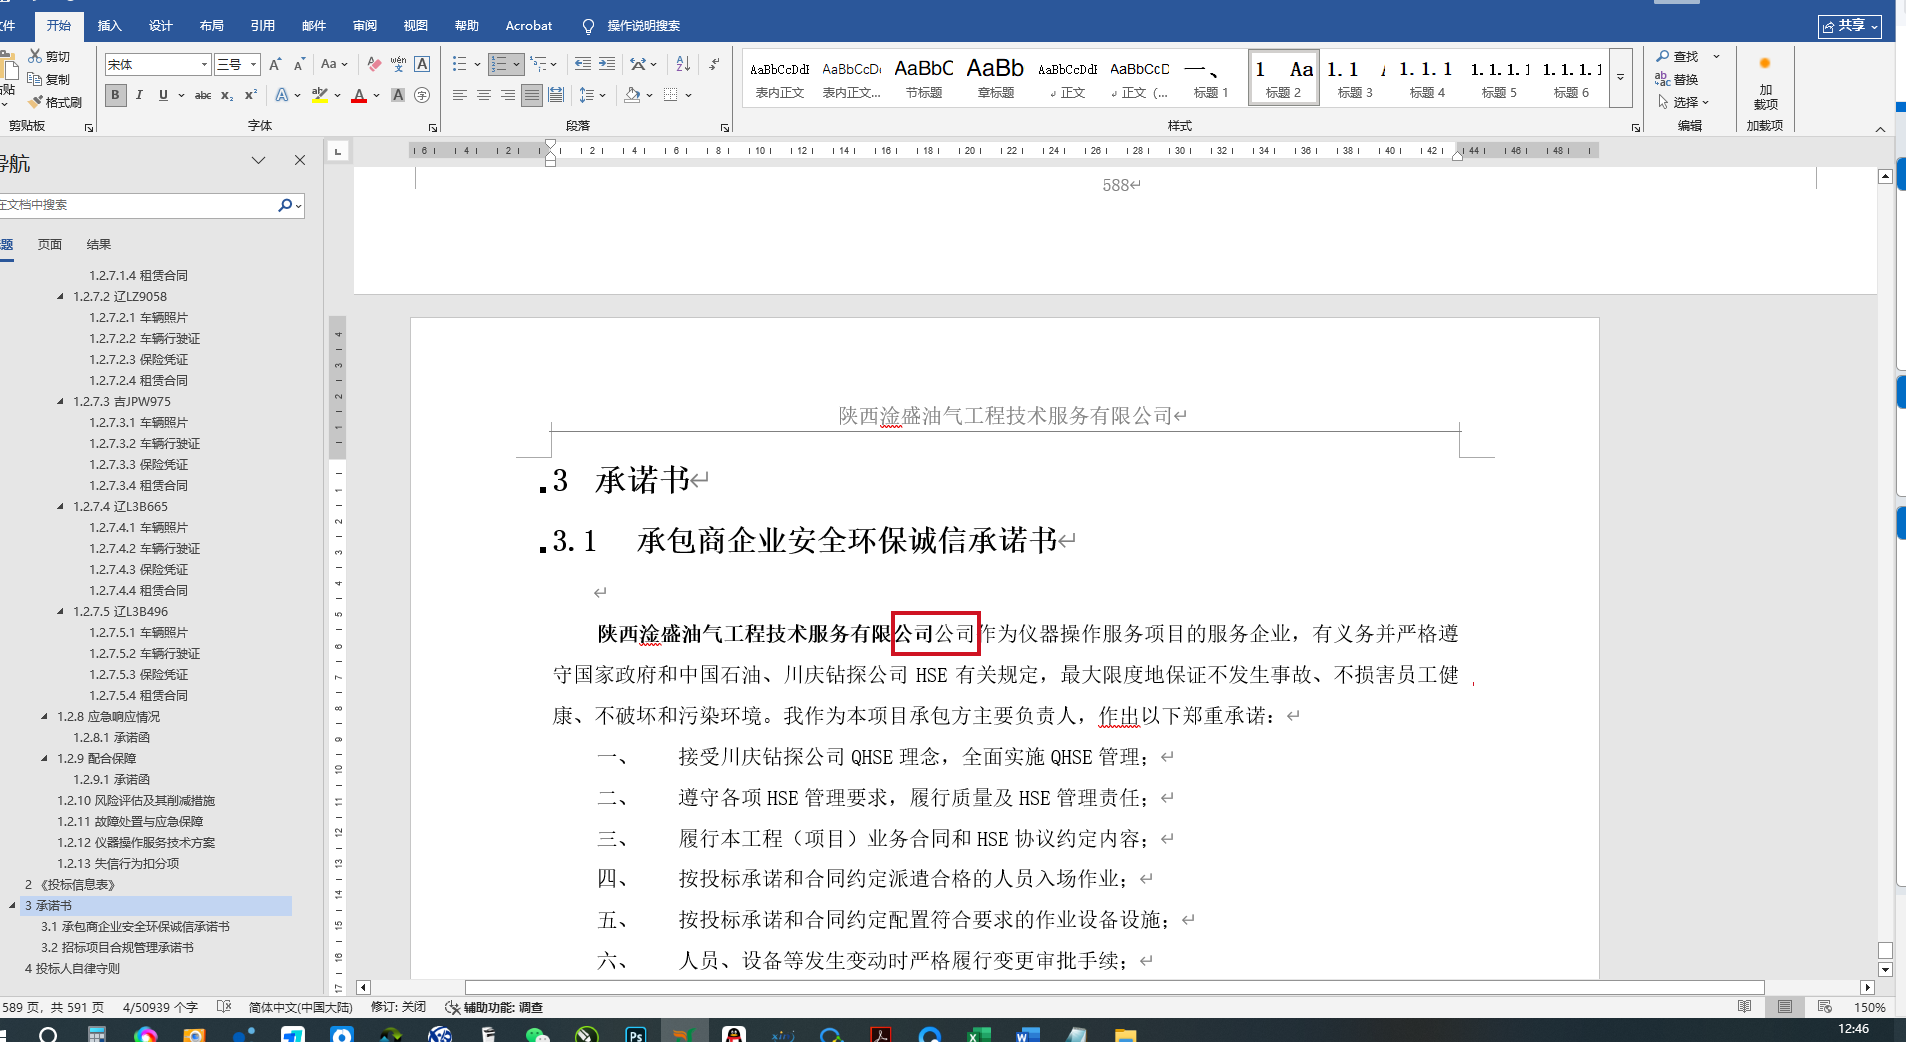Open the accessibility checker (辅助功能) status

(494, 1007)
